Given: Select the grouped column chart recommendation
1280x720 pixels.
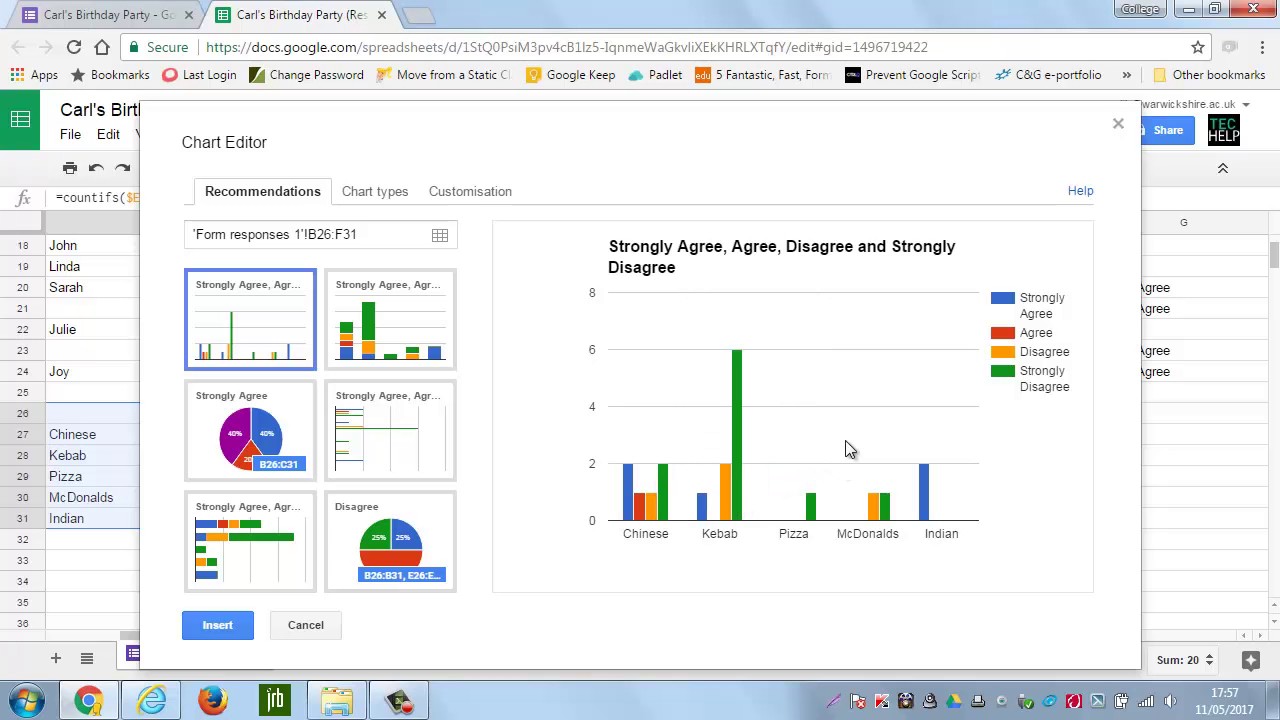Looking at the screenshot, I should 250,319.
